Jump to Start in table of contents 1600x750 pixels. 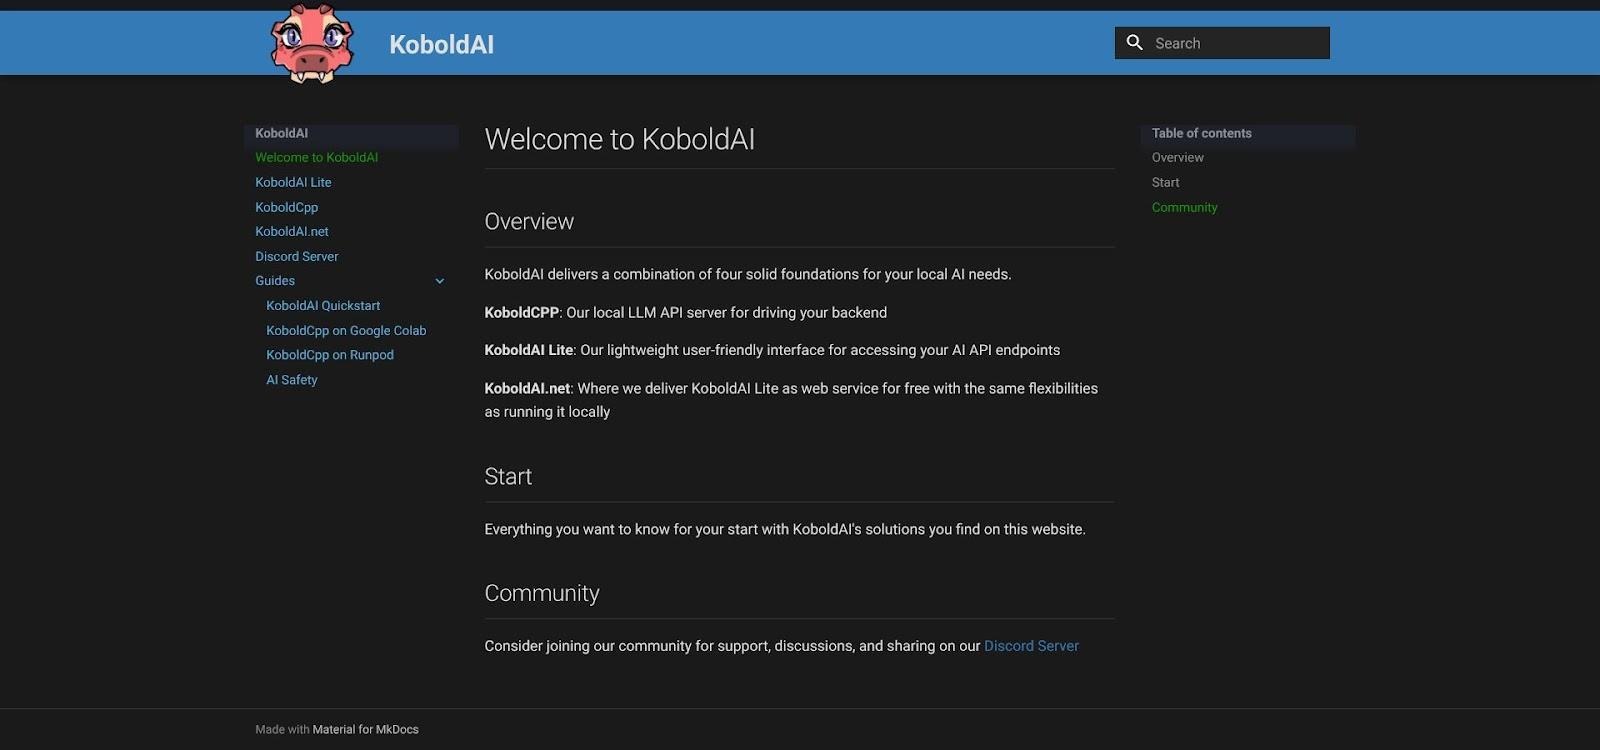(x=1165, y=182)
